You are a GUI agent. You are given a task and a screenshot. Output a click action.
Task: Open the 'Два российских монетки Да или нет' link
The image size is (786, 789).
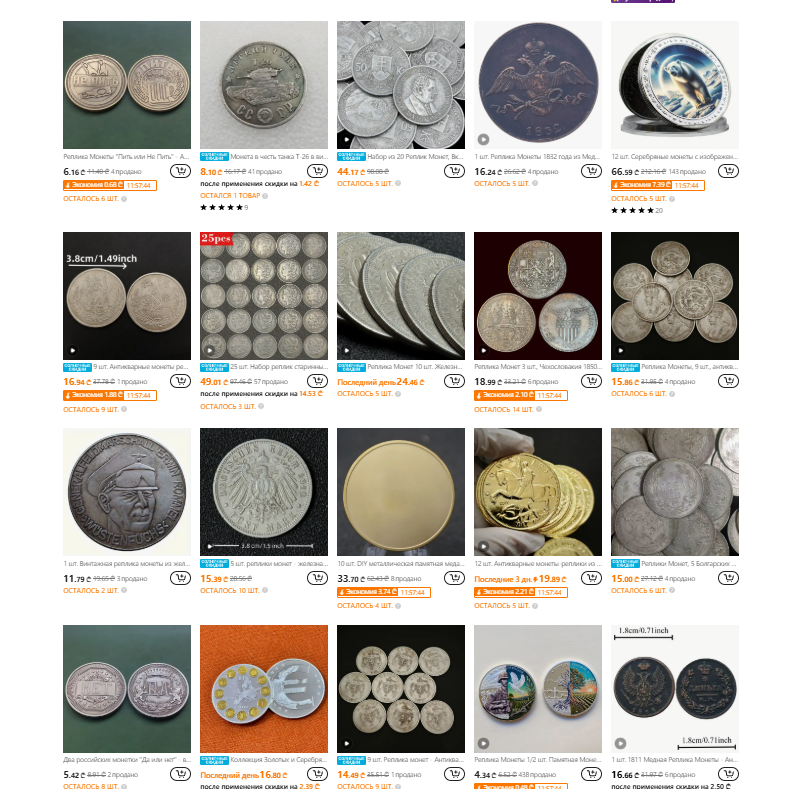[127, 759]
